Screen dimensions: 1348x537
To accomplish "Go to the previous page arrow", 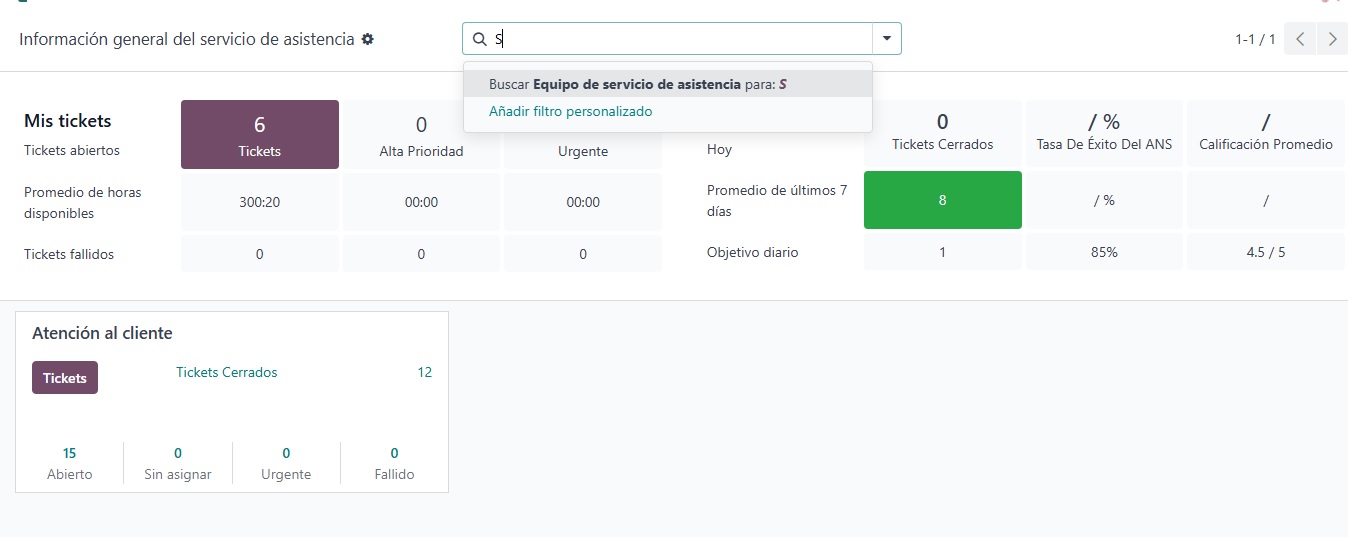I will click(x=1300, y=39).
